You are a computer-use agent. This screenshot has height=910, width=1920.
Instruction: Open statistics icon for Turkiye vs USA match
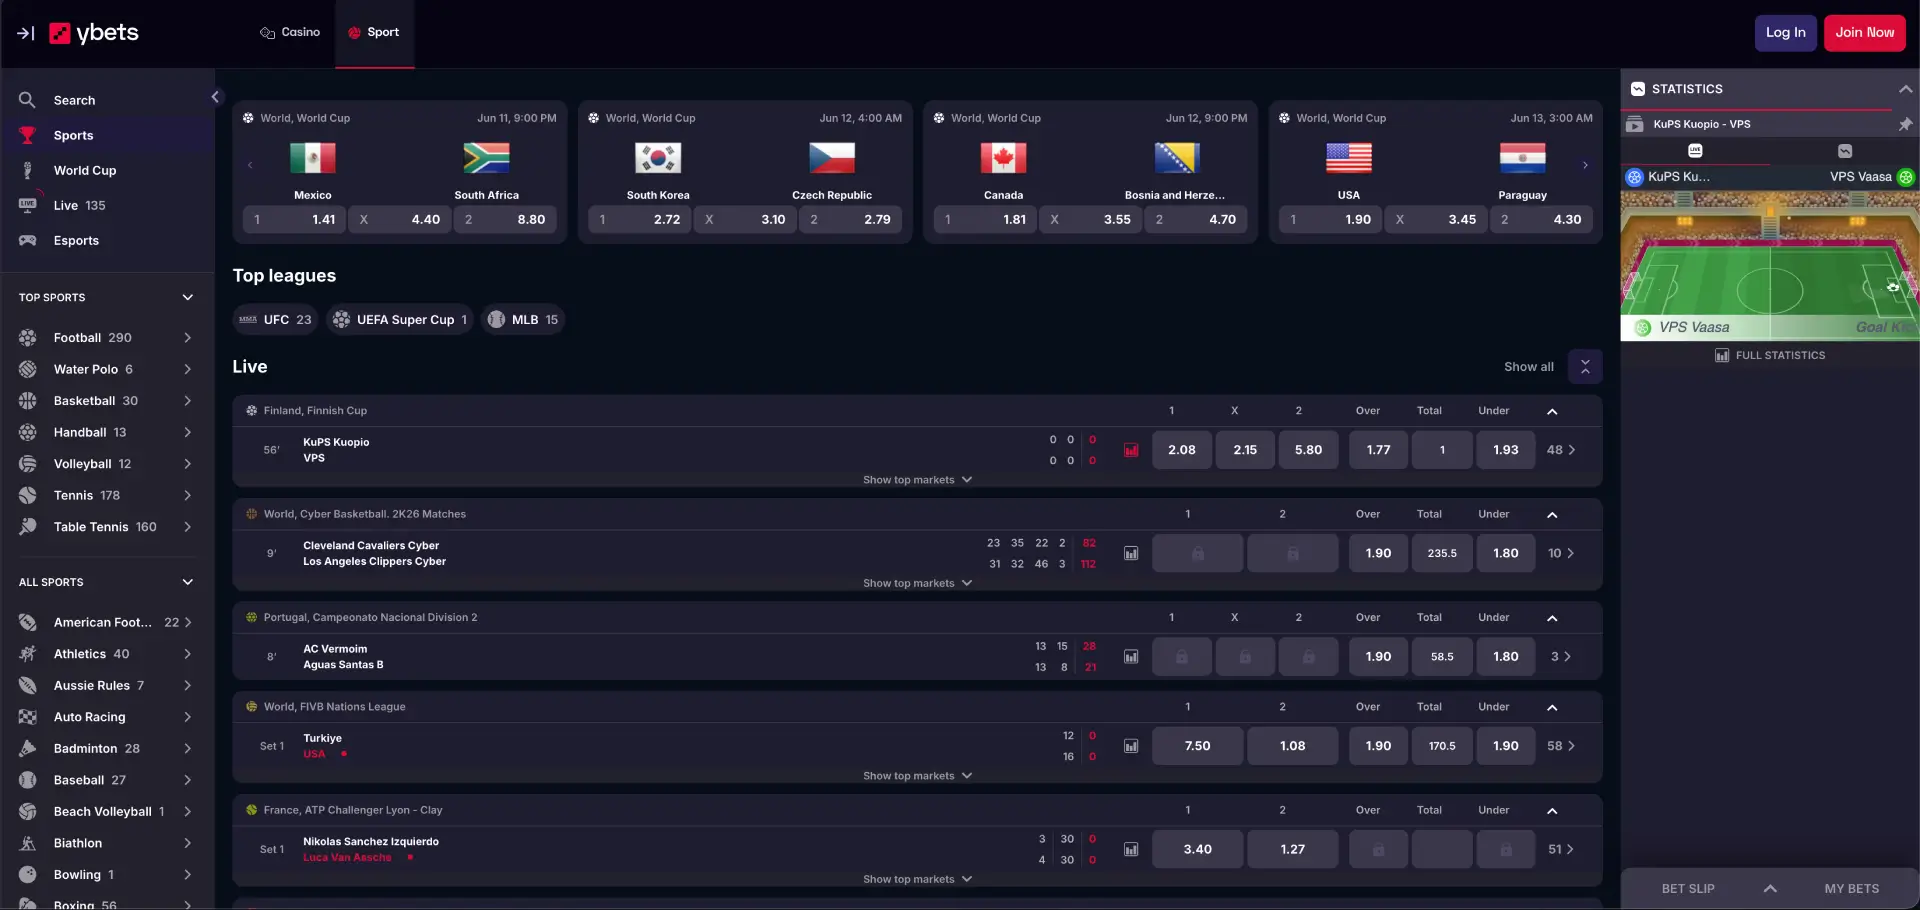[1131, 746]
